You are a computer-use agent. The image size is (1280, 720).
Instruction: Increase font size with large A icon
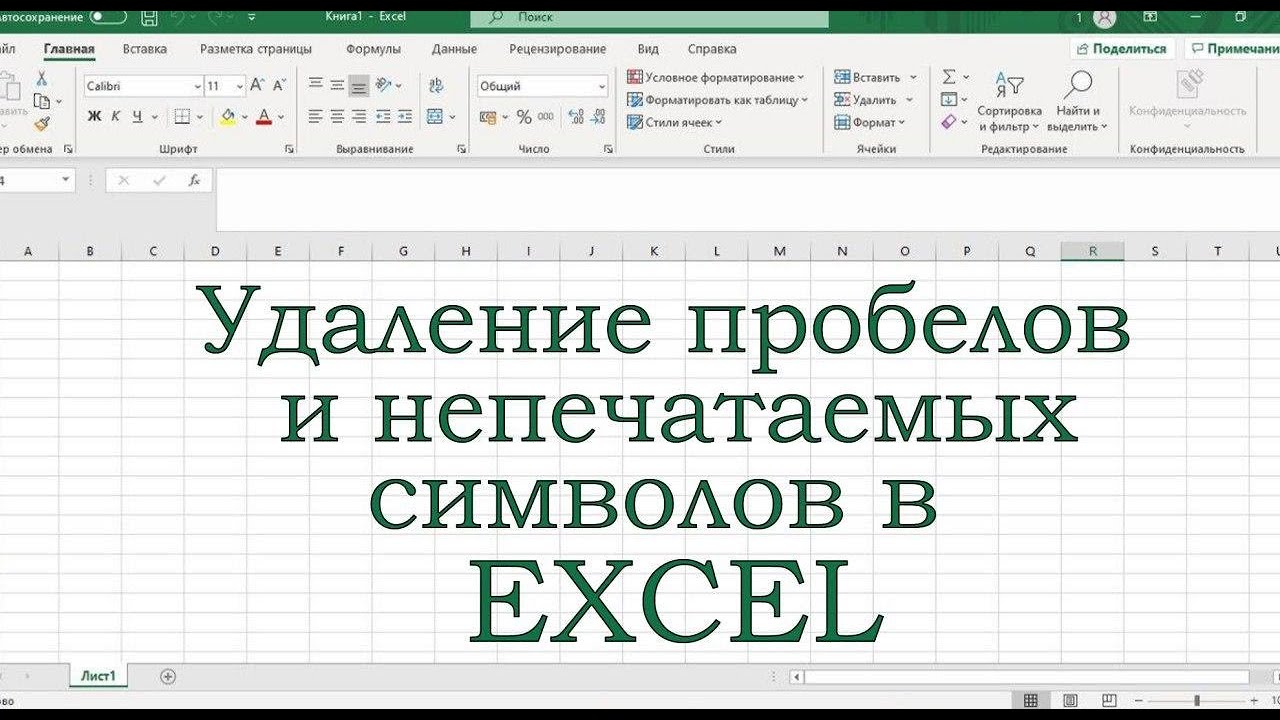point(257,86)
